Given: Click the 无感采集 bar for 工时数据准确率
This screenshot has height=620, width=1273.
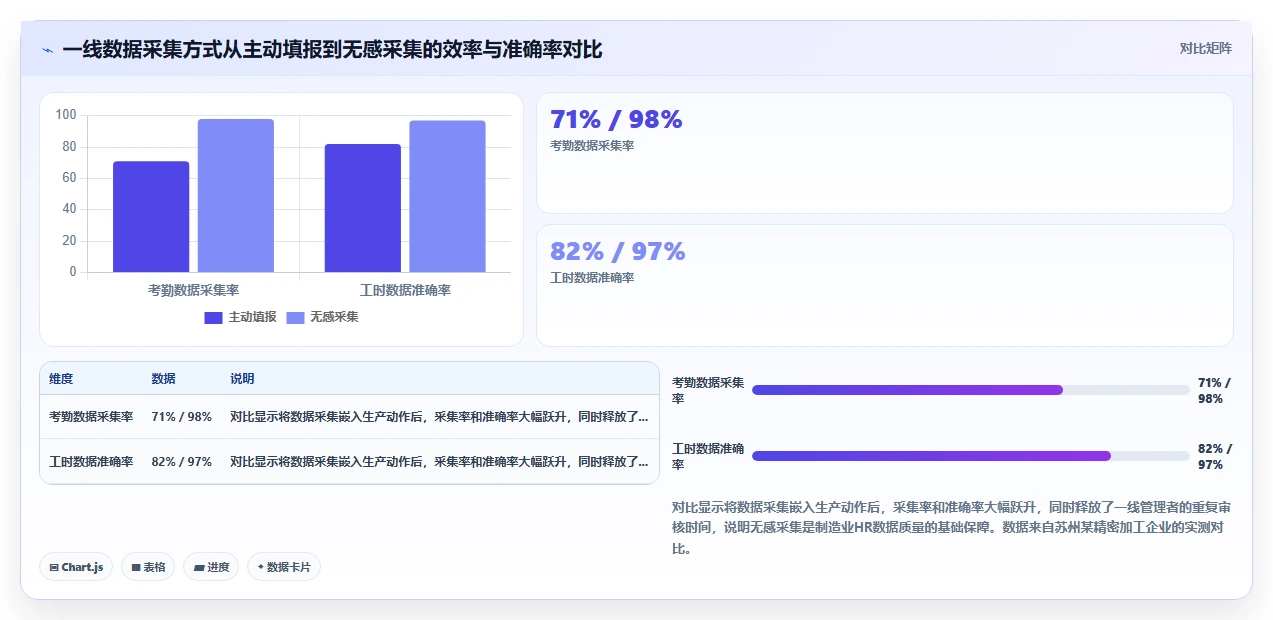Looking at the screenshot, I should pyautogui.click(x=447, y=196).
